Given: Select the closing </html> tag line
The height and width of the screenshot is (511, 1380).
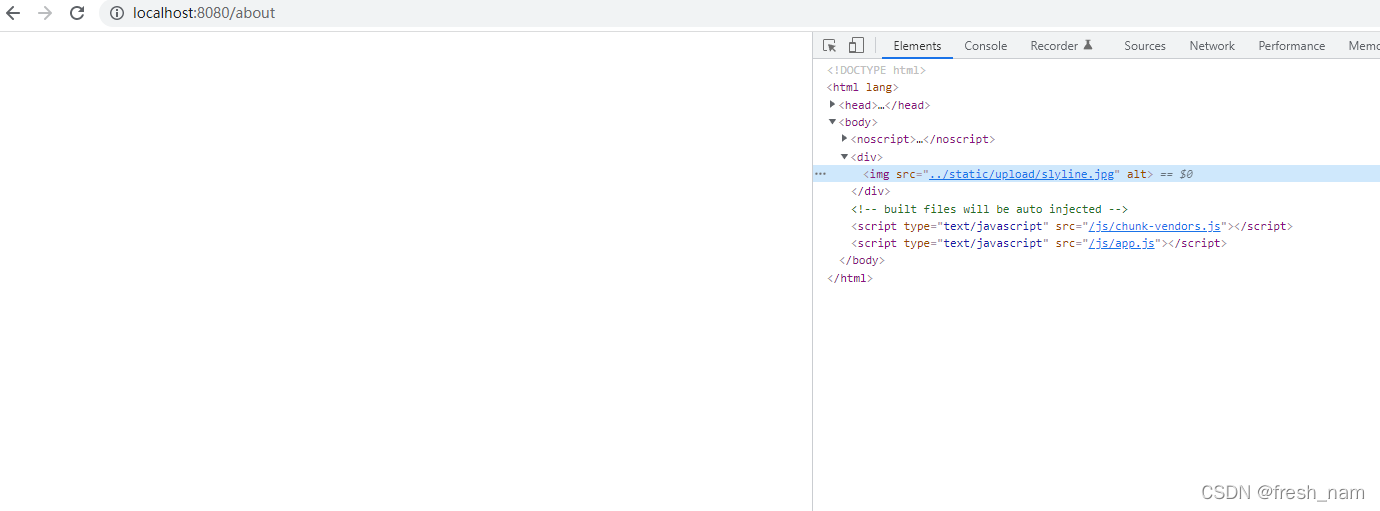Looking at the screenshot, I should [x=850, y=278].
